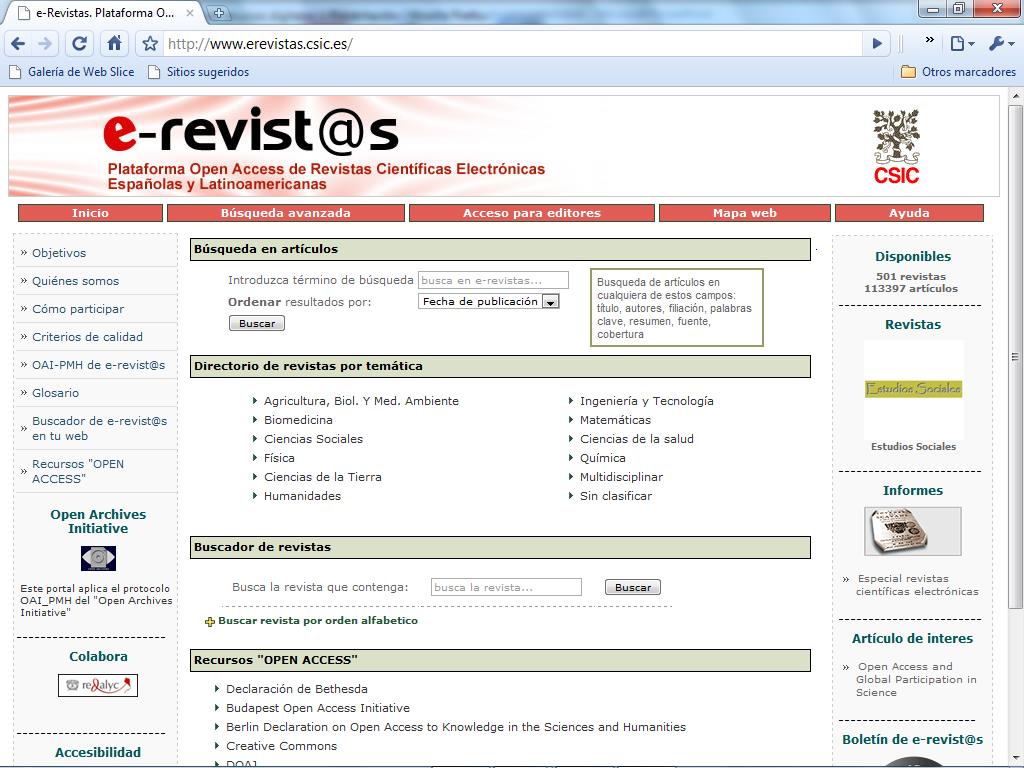This screenshot has height=768, width=1024.
Task: Open the browser Home icon
Action: pyautogui.click(x=114, y=44)
